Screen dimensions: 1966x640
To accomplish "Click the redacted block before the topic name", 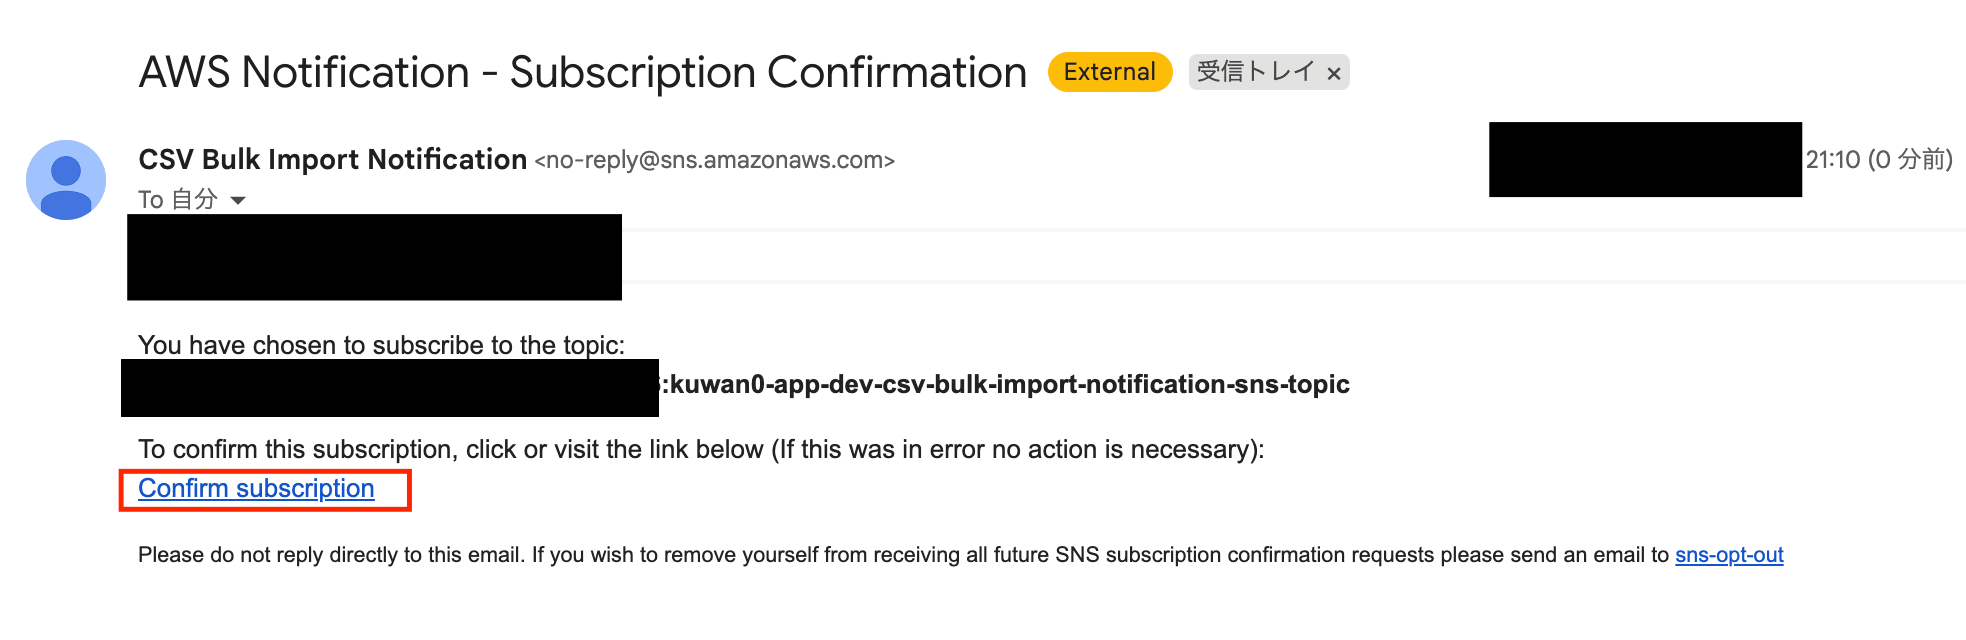I will (389, 388).
